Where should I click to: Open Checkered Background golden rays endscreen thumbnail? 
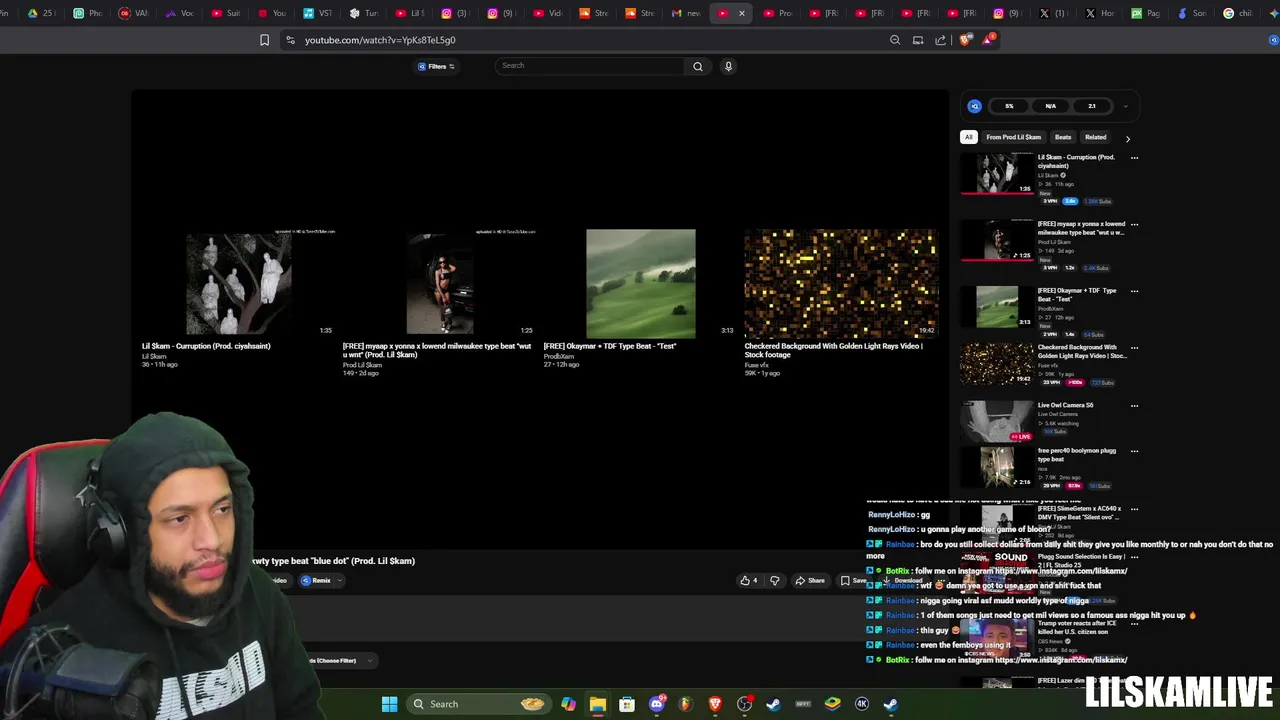[x=841, y=284]
